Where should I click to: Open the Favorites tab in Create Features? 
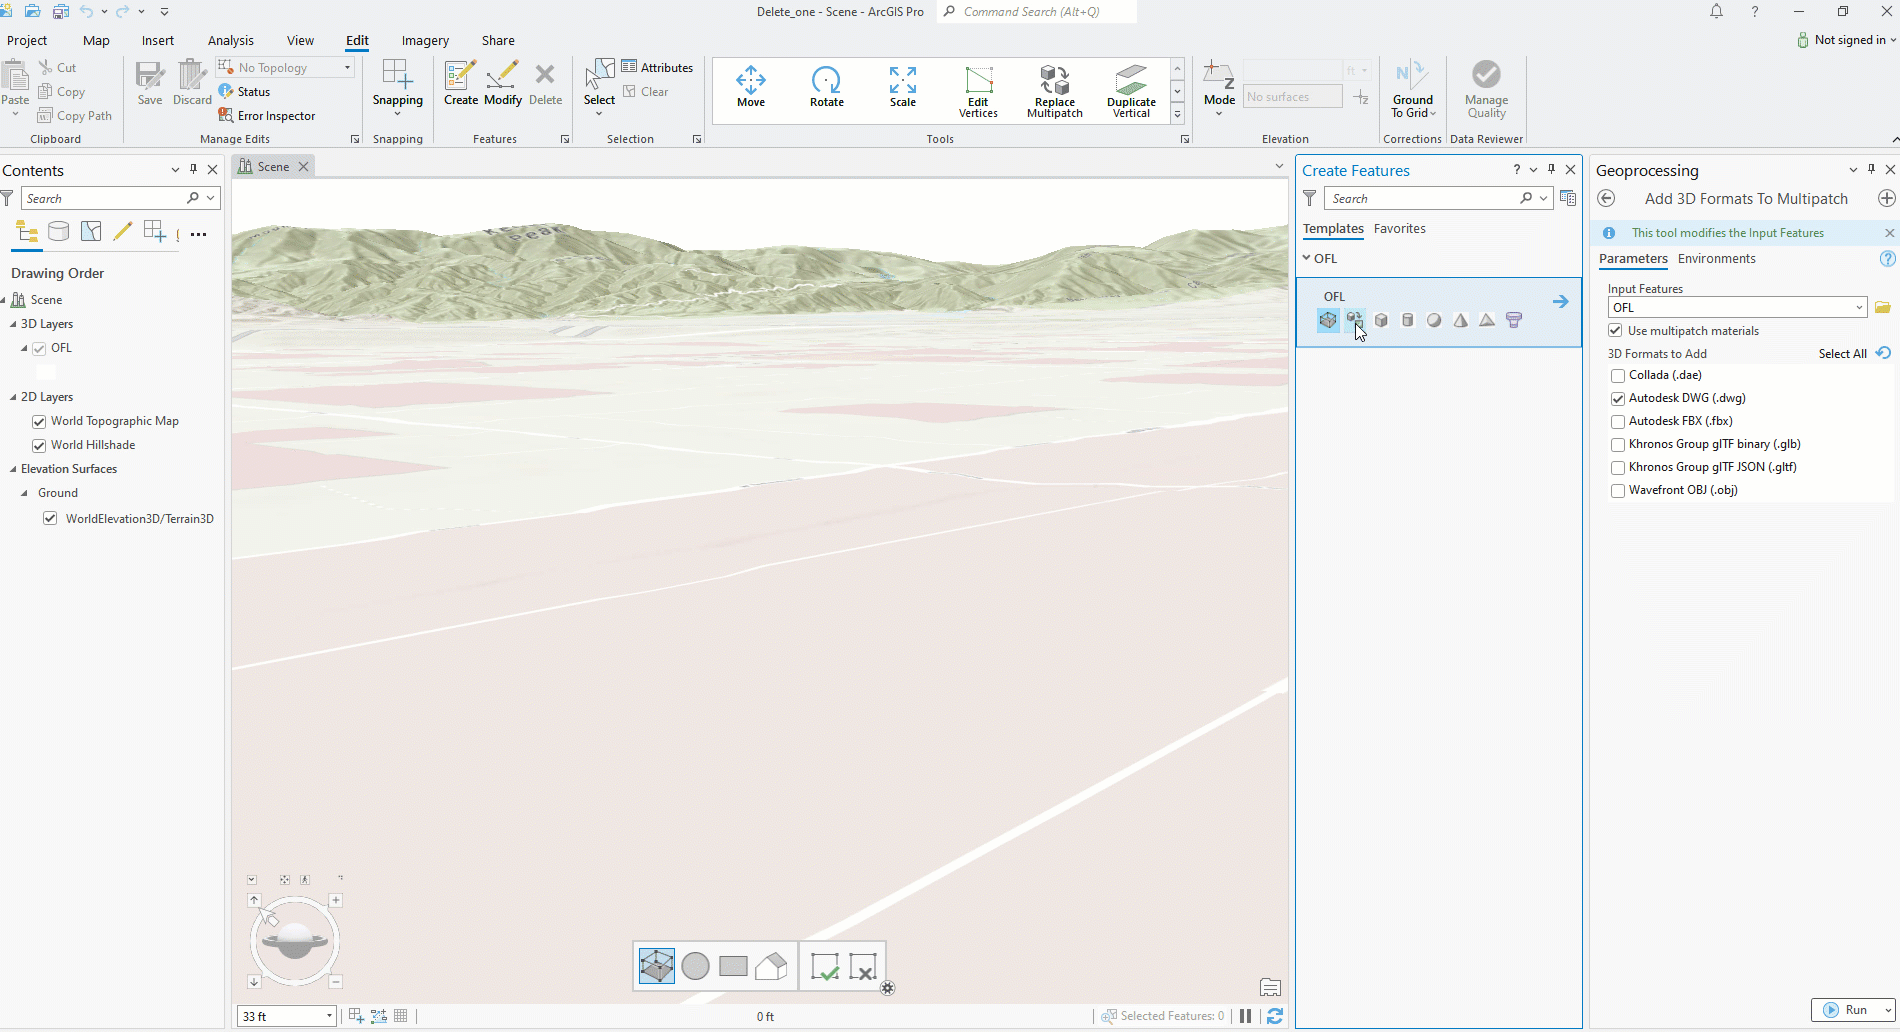coord(1399,228)
